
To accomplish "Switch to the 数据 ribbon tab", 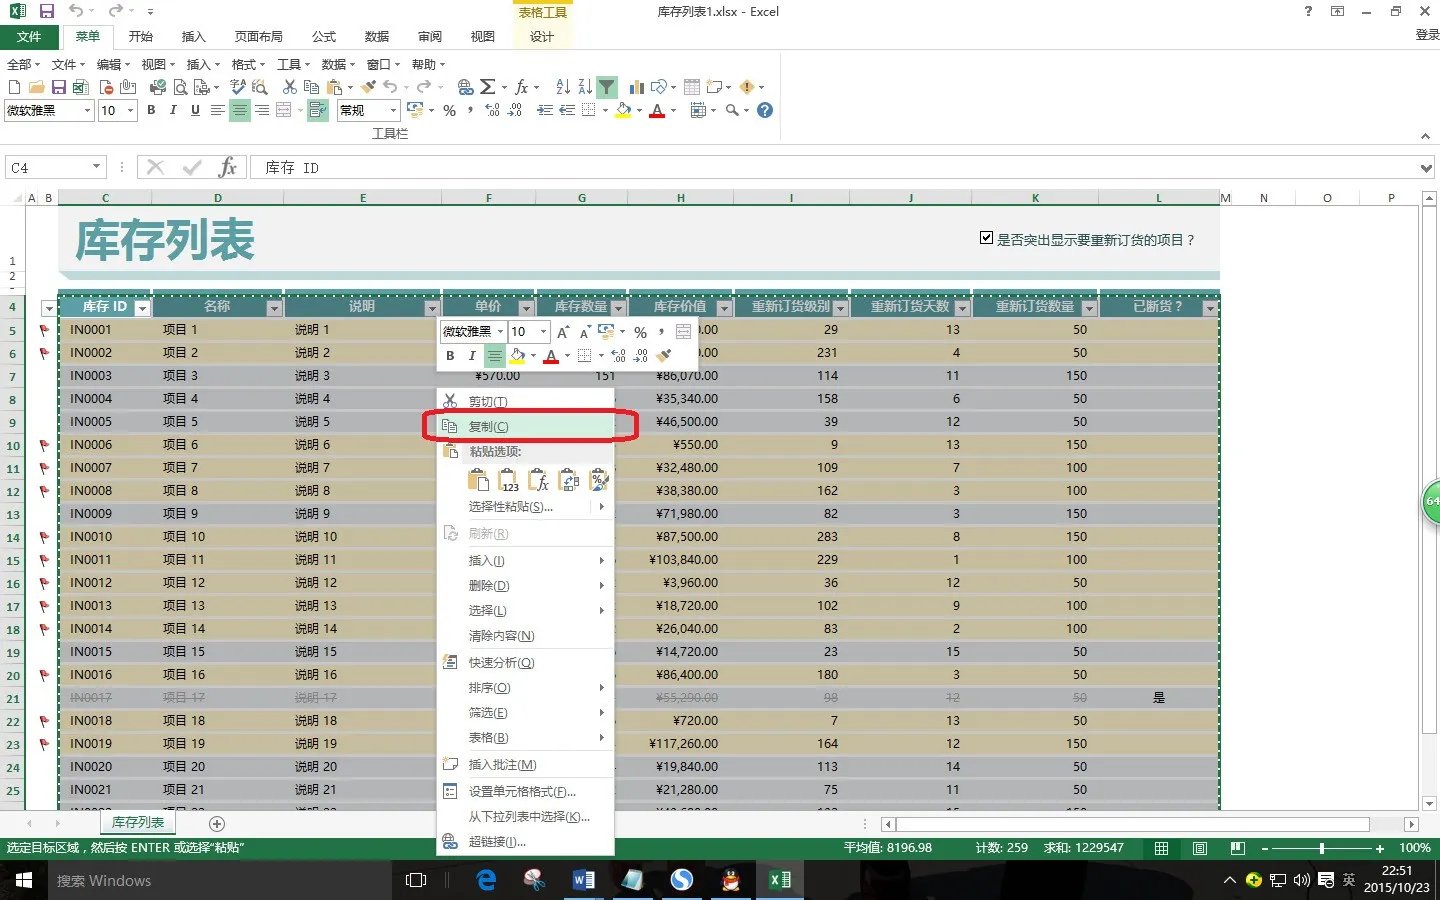I will click(377, 36).
